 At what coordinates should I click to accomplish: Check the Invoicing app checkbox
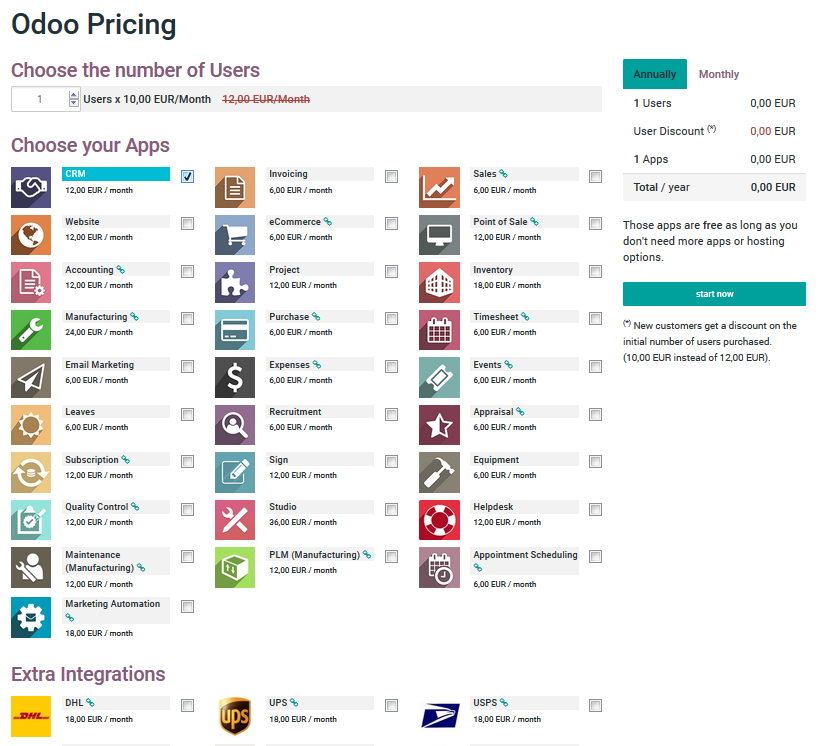[x=391, y=176]
